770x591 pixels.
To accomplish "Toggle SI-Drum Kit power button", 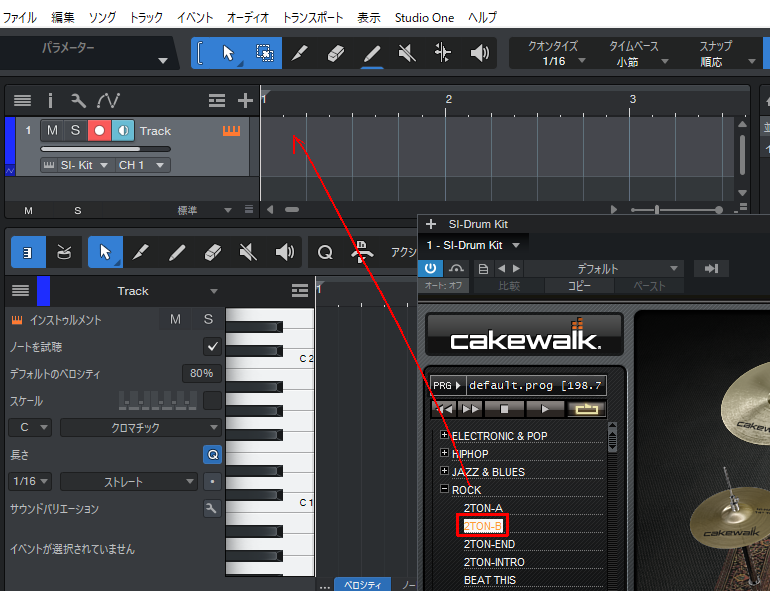I will pos(431,269).
